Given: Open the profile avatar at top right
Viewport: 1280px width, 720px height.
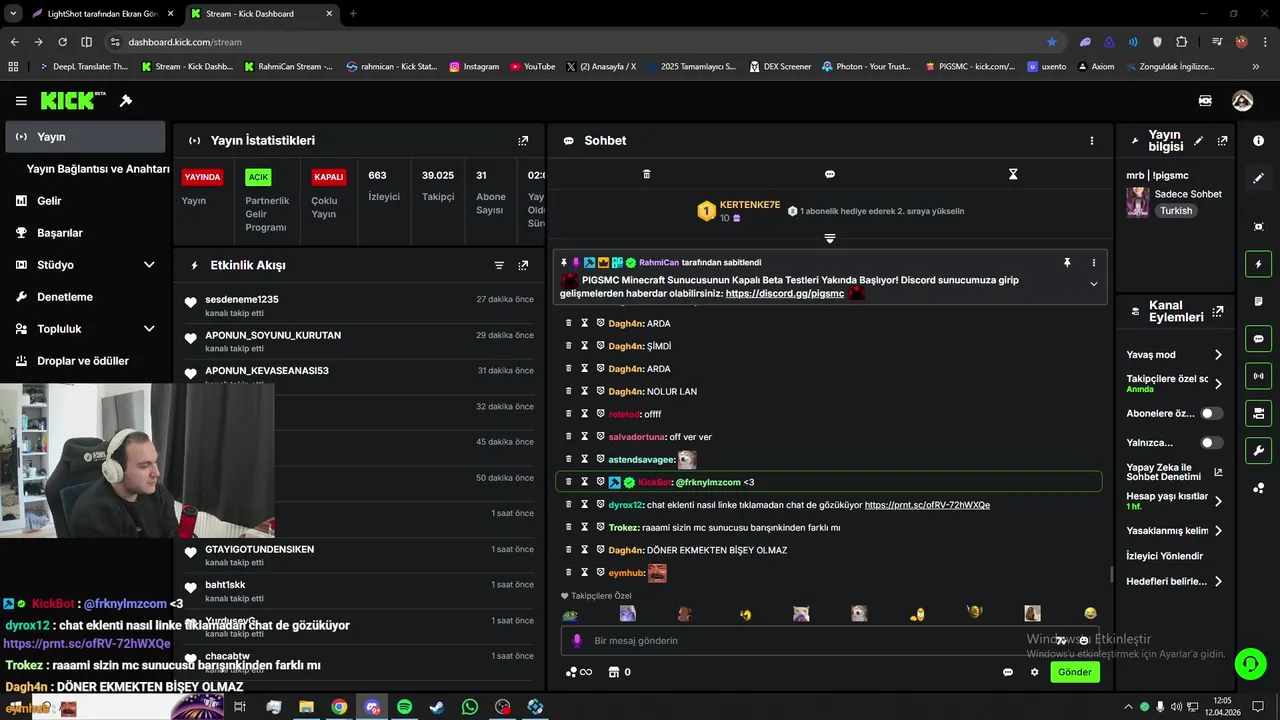Looking at the screenshot, I should (x=1242, y=101).
